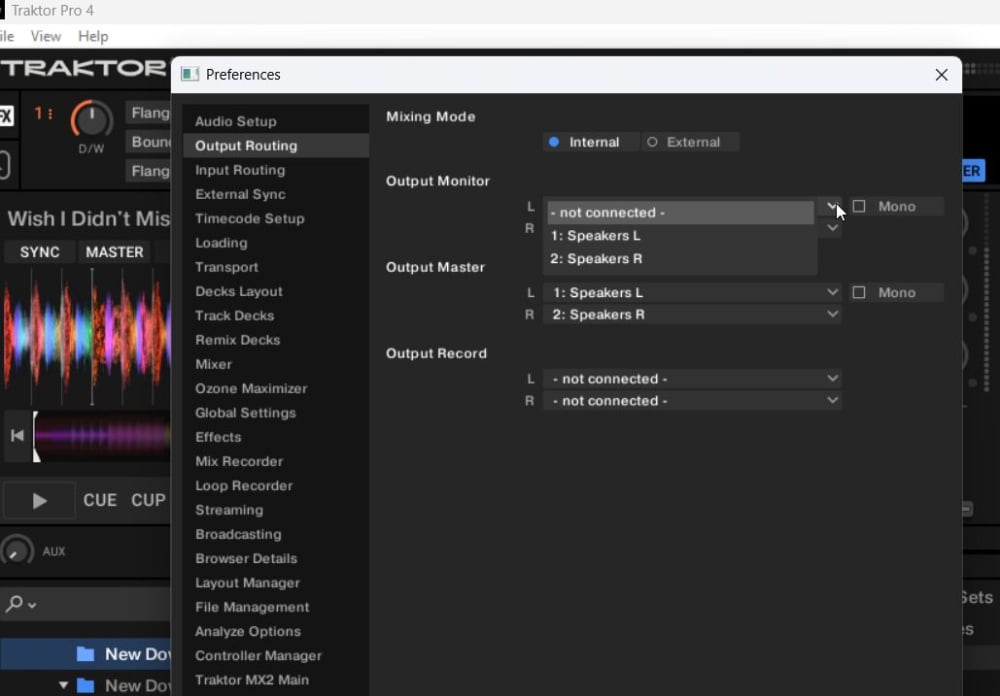
Task: Open Output Master L dropdown
Action: tap(692, 293)
